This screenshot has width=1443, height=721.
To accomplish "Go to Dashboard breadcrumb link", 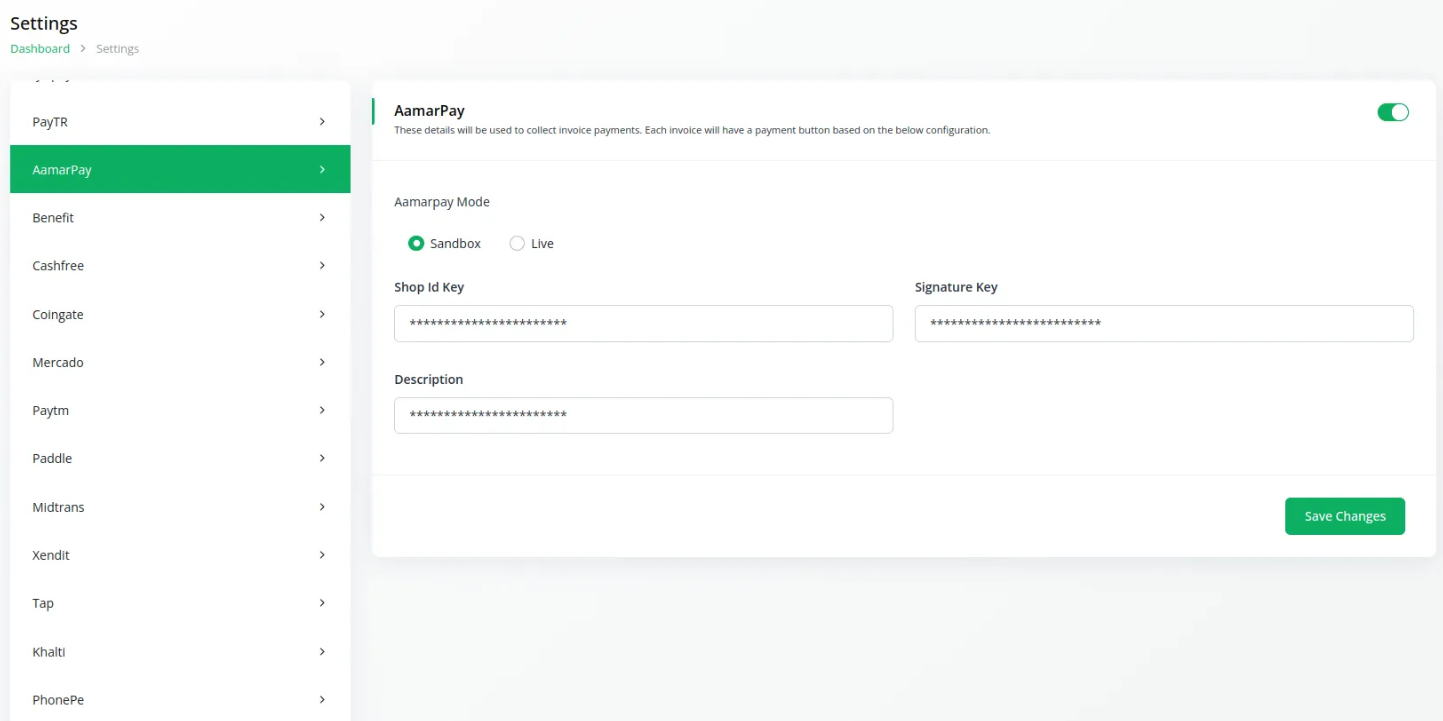I will [x=40, y=48].
